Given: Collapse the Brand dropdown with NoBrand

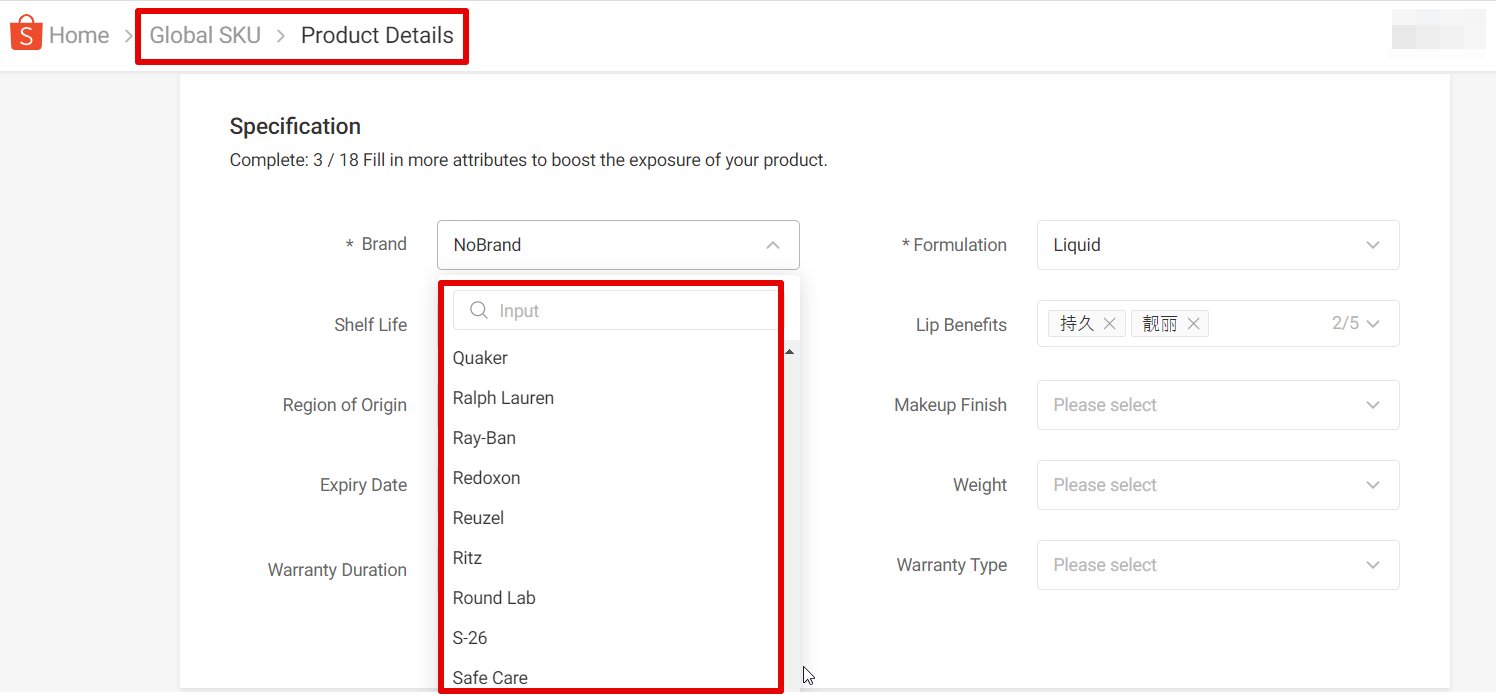Looking at the screenshot, I should click(x=618, y=245).
